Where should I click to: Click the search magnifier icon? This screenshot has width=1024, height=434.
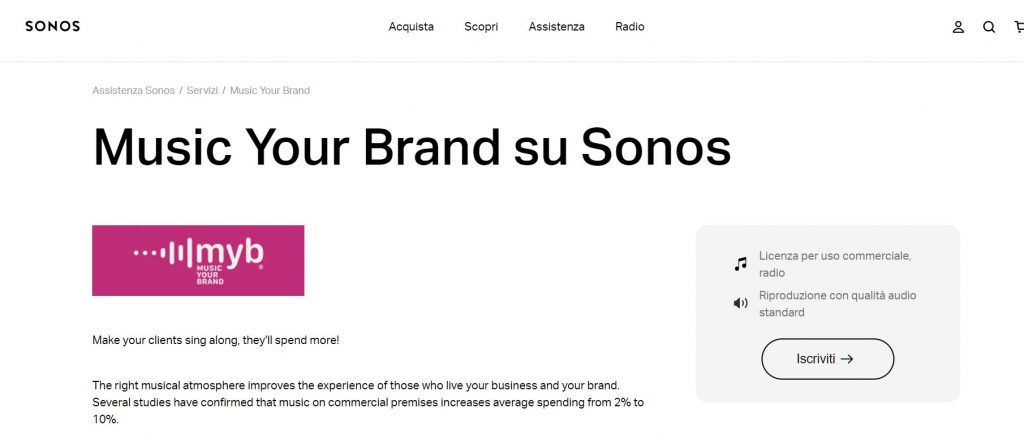click(x=989, y=27)
